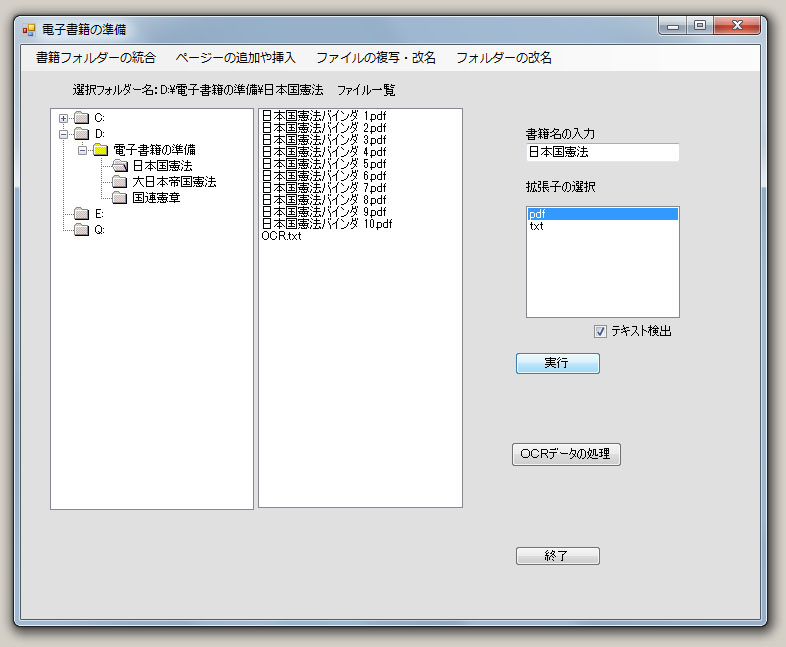786x647 pixels.
Task: Expand the C: drive tree node
Action: [x=63, y=118]
